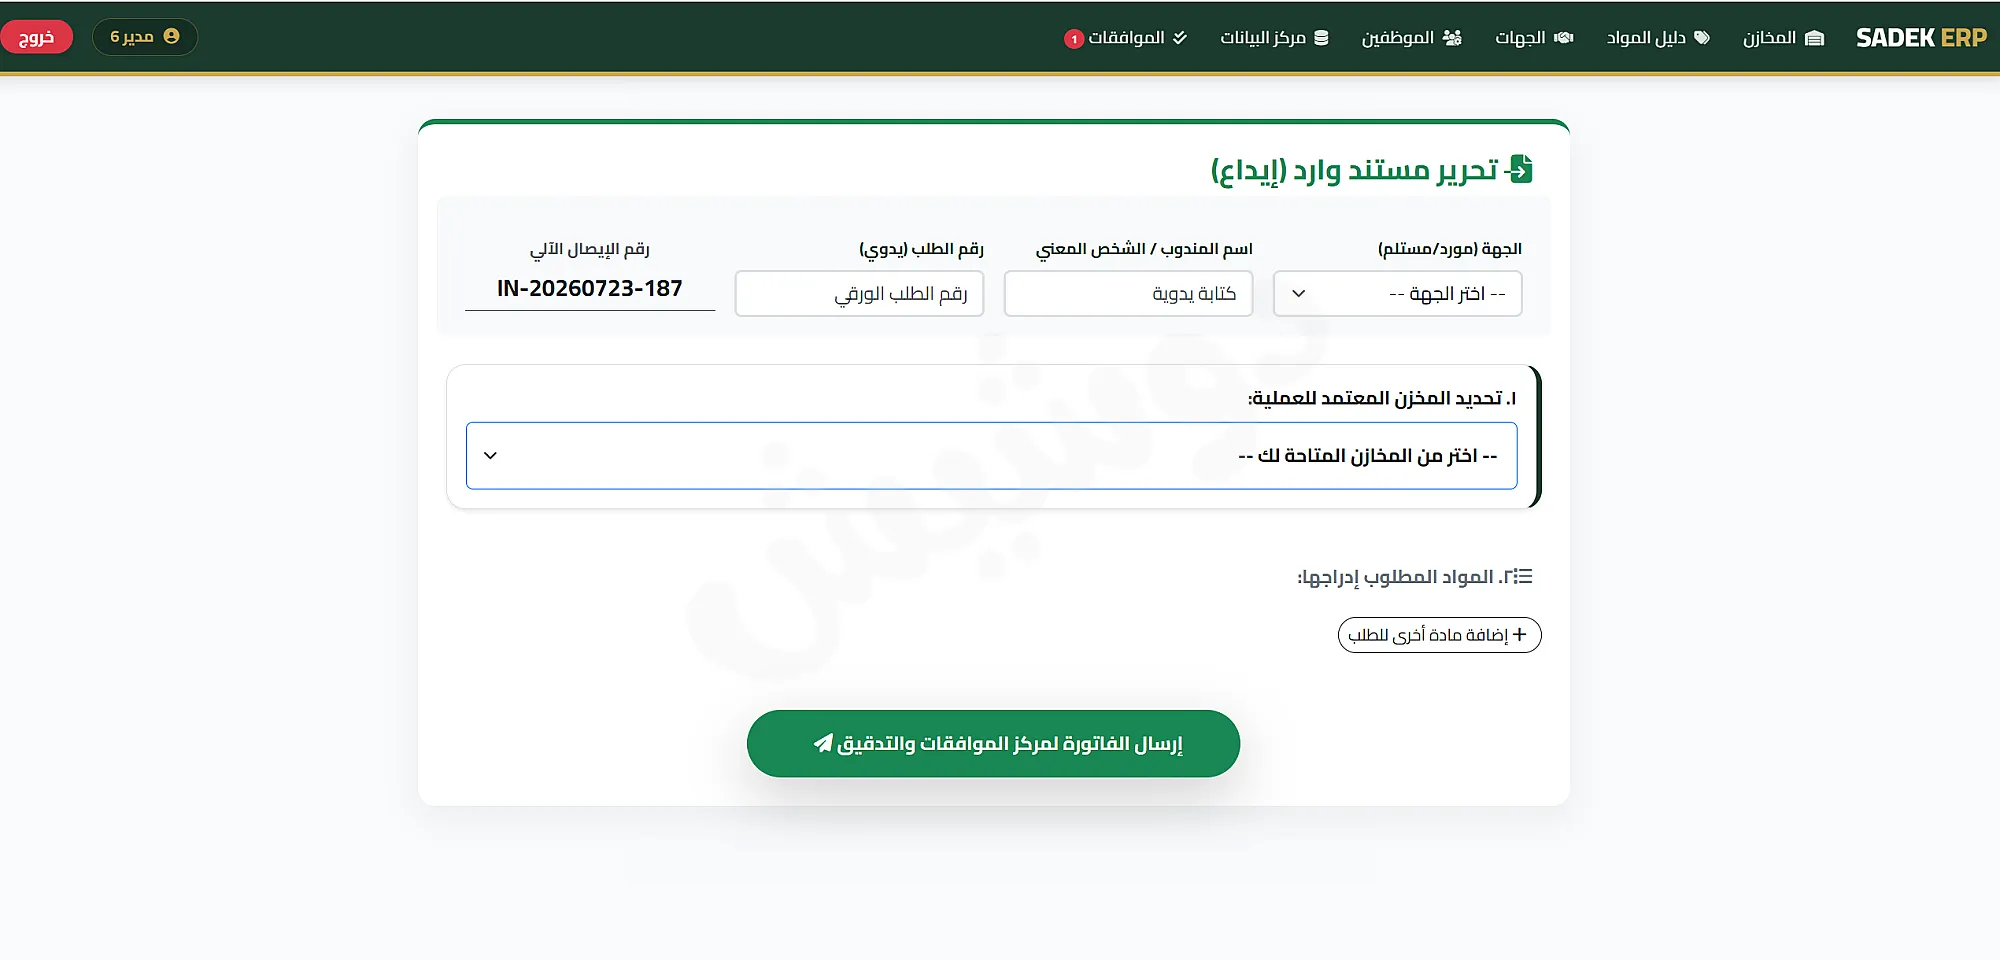
Task: Click the إضافة مادة أخرى للطلب button
Action: click(1439, 634)
